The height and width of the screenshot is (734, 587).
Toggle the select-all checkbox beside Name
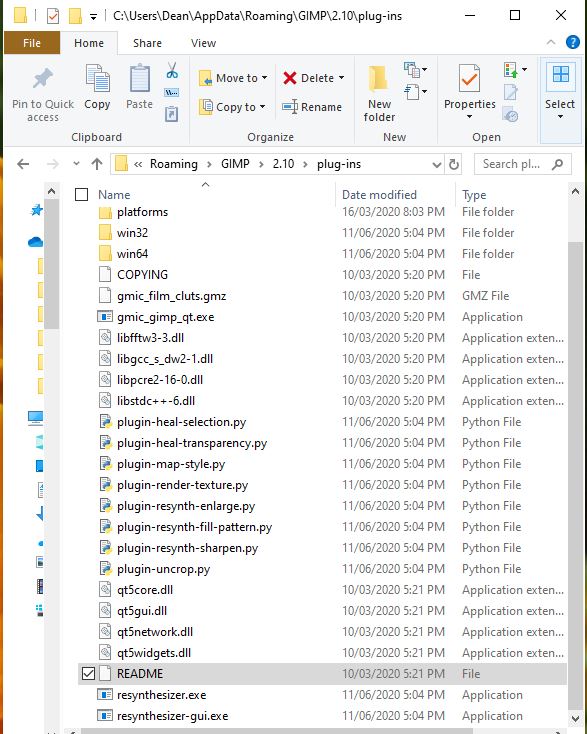tap(81, 194)
